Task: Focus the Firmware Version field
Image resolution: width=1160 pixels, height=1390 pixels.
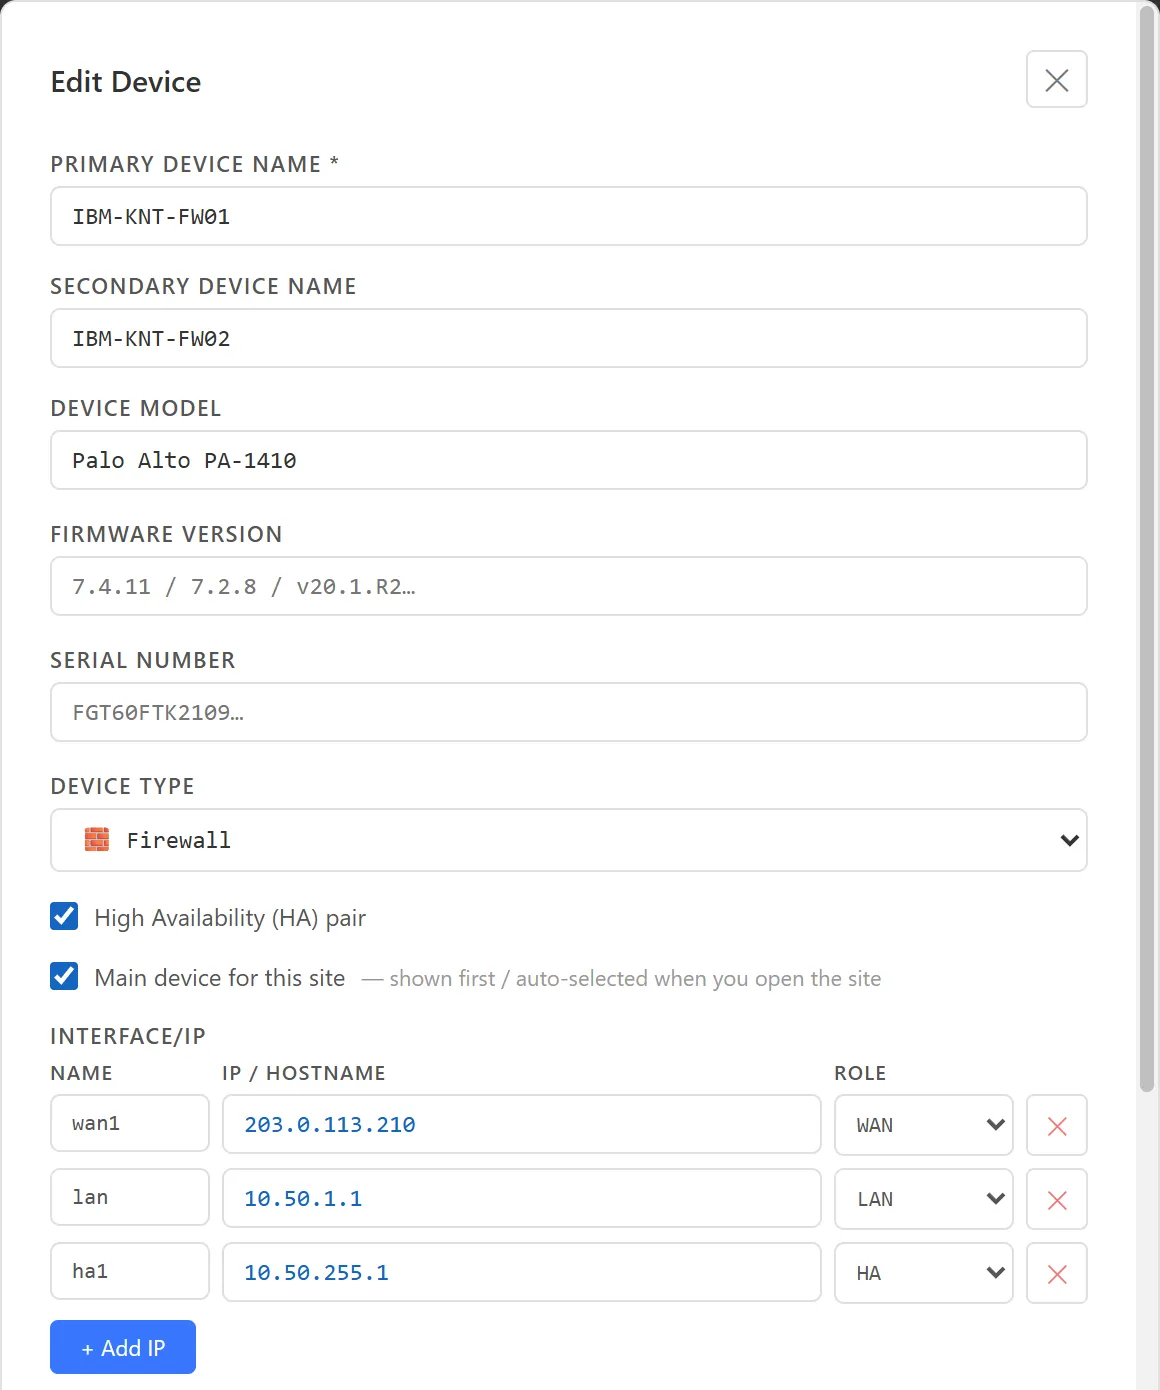Action: click(x=568, y=586)
